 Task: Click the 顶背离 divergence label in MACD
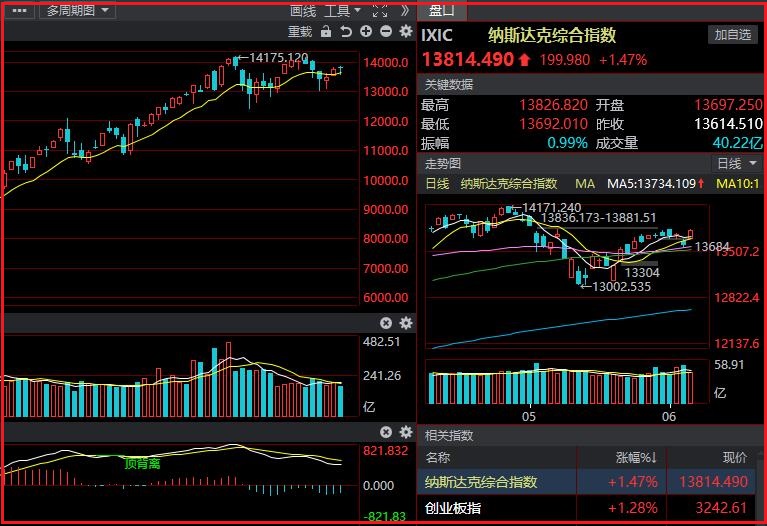[x=142, y=463]
